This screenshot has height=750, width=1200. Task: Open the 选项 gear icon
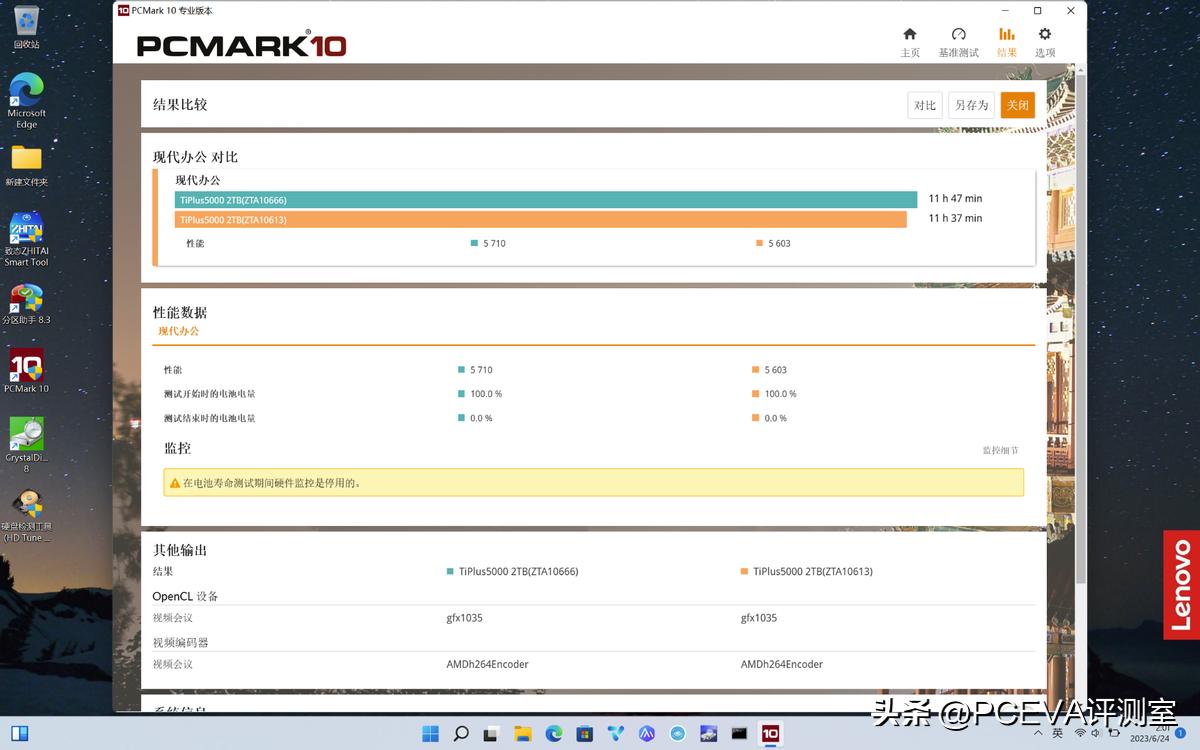1044,41
